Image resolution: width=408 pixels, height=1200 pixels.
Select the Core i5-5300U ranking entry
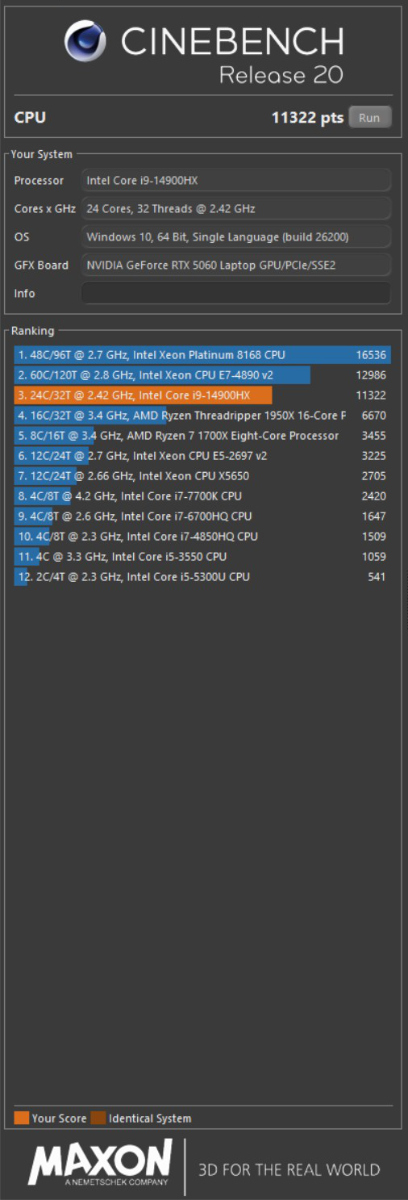[202, 577]
